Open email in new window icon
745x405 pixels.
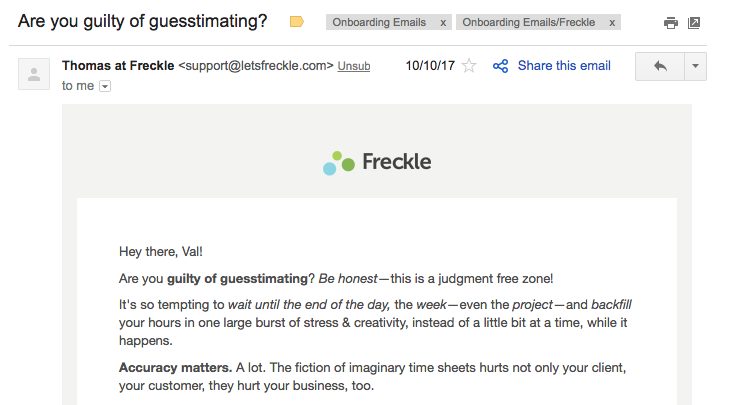694,22
